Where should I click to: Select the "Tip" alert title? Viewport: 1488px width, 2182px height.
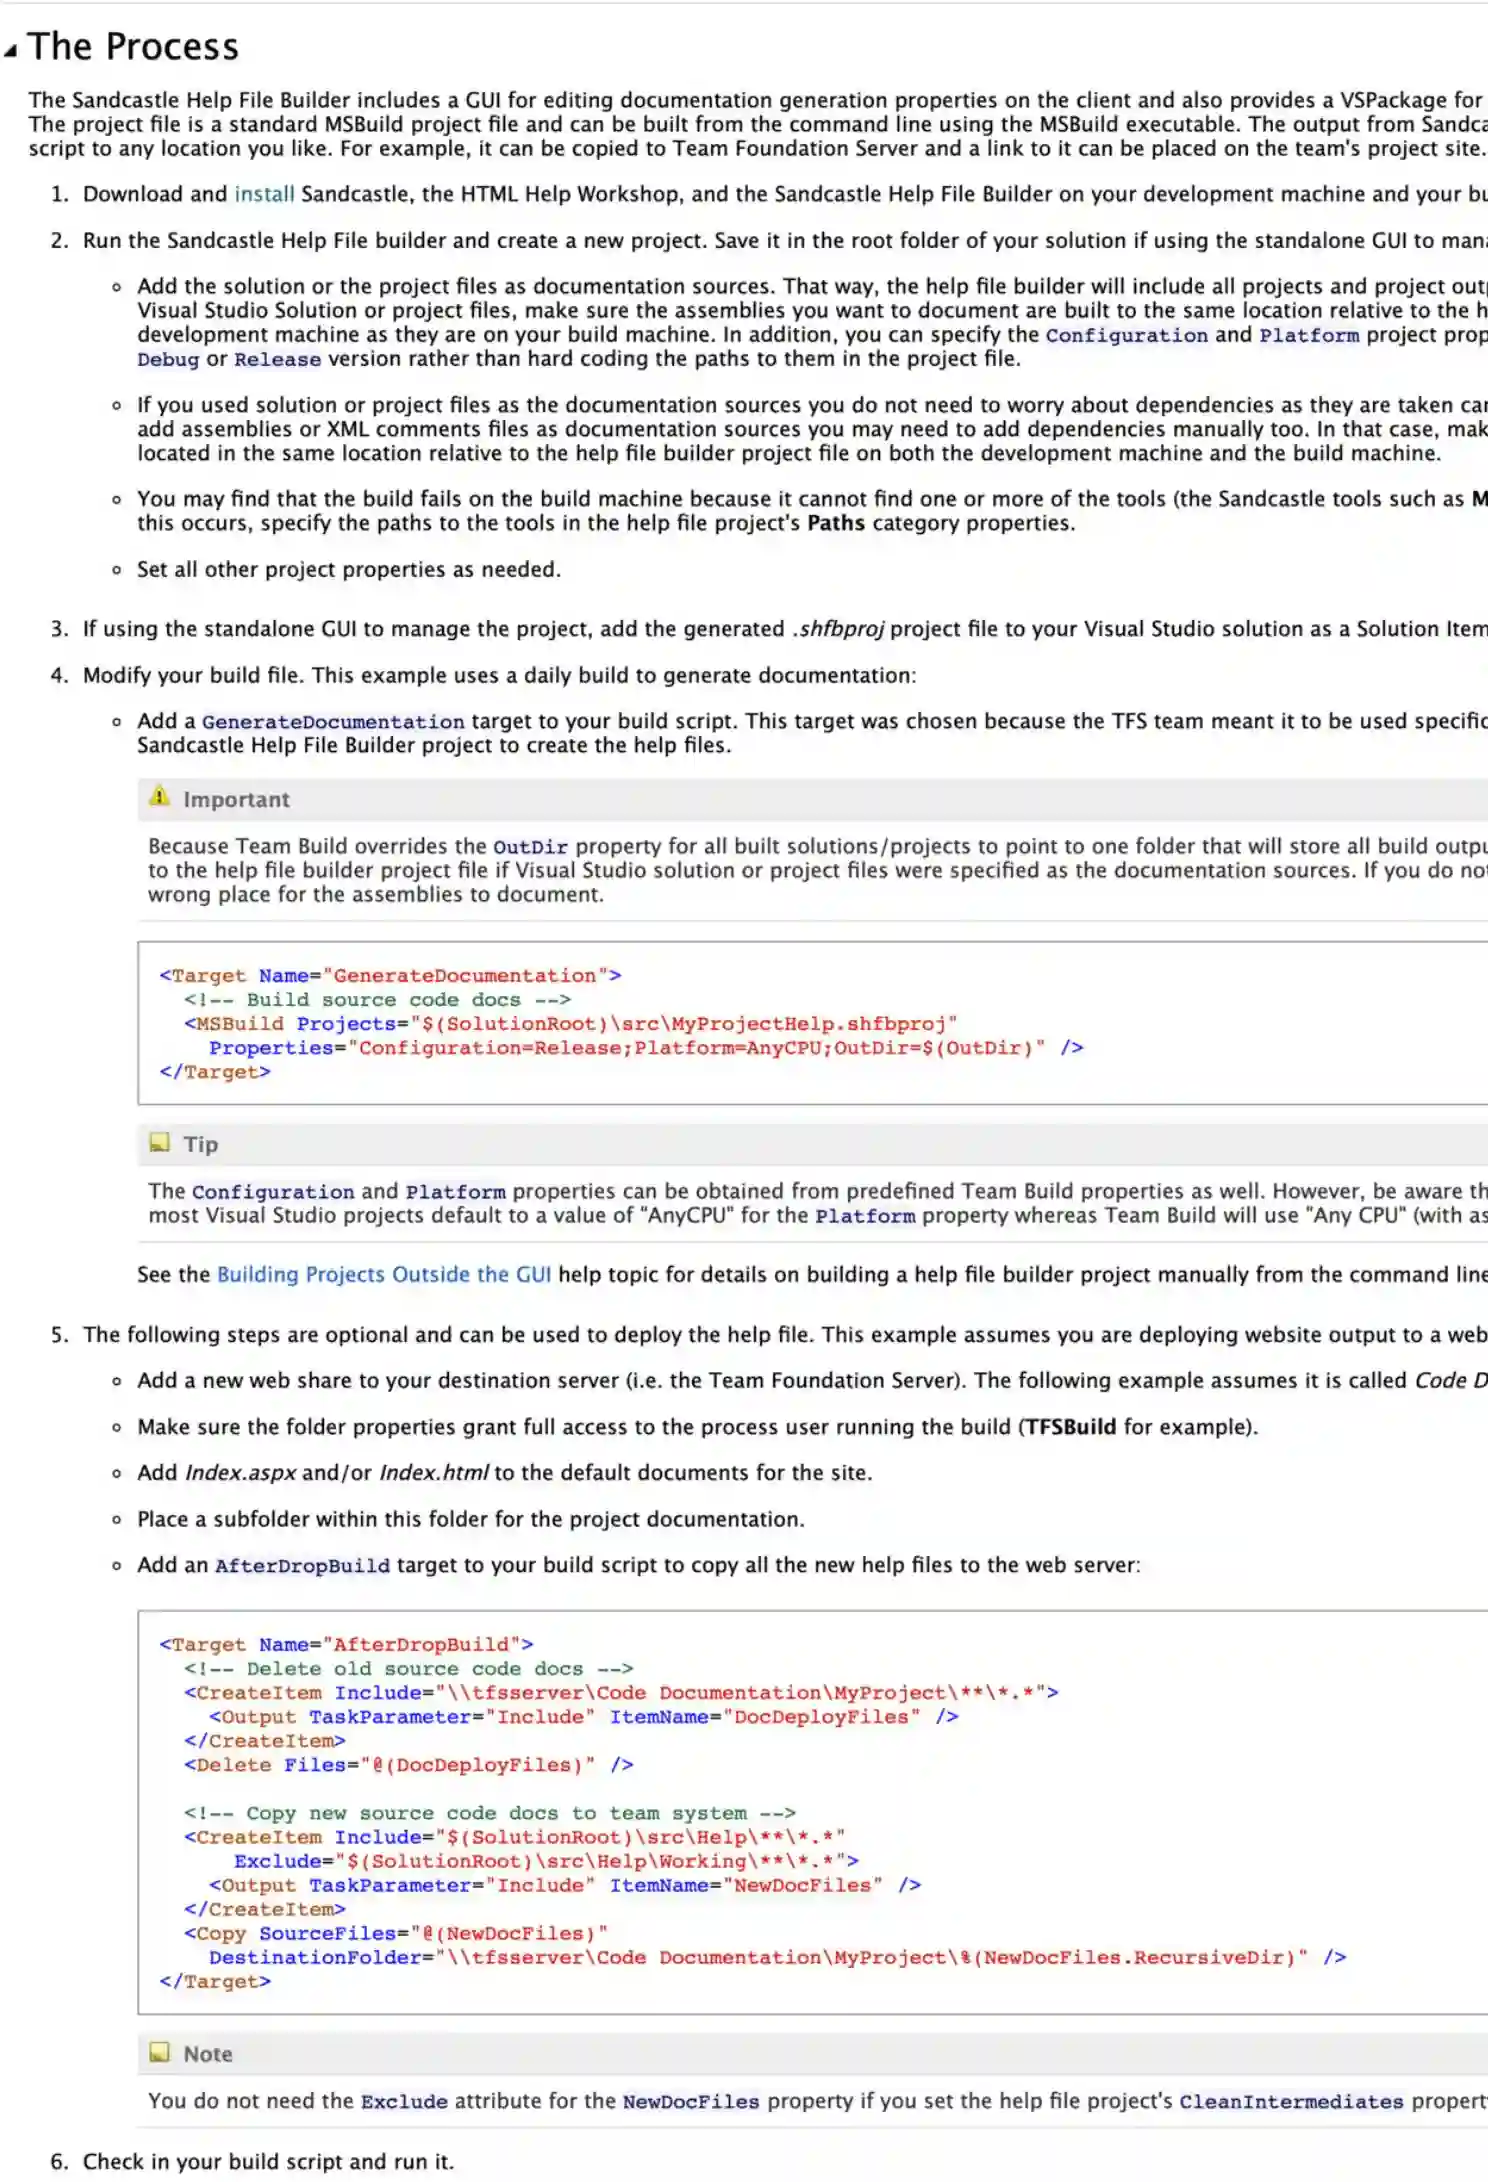pos(200,1144)
